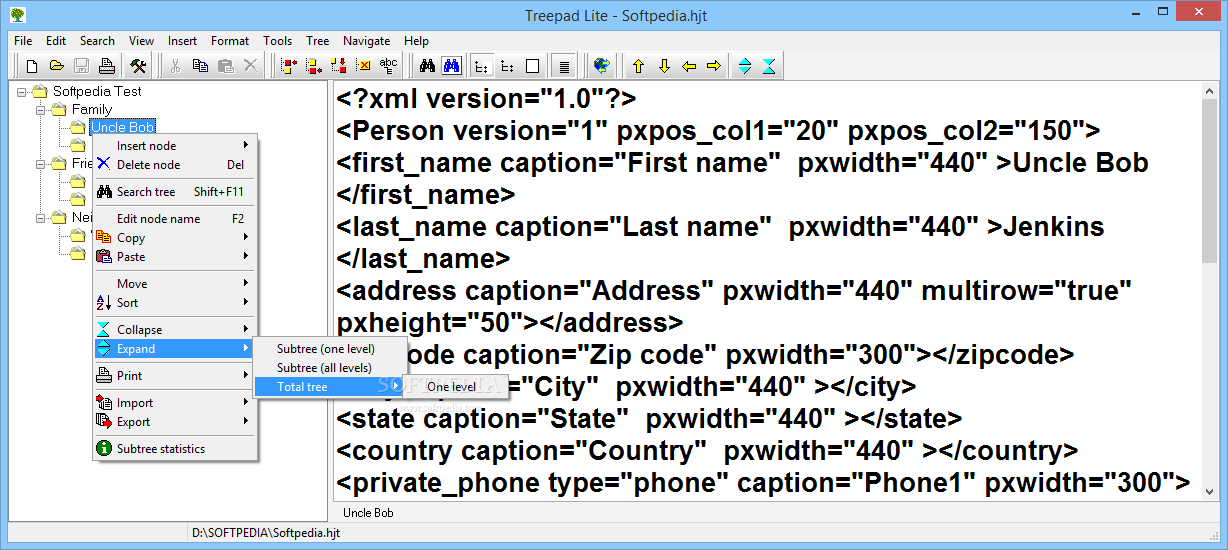Image resolution: width=1228 pixels, height=550 pixels.
Task: Click the folder icon next to Uncle Bob
Action: click(78, 127)
